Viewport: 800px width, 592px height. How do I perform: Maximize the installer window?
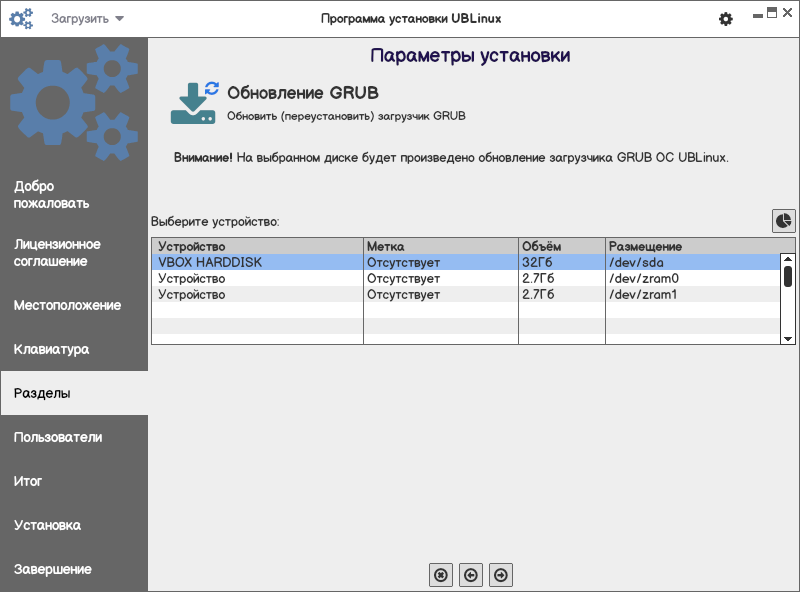point(772,13)
